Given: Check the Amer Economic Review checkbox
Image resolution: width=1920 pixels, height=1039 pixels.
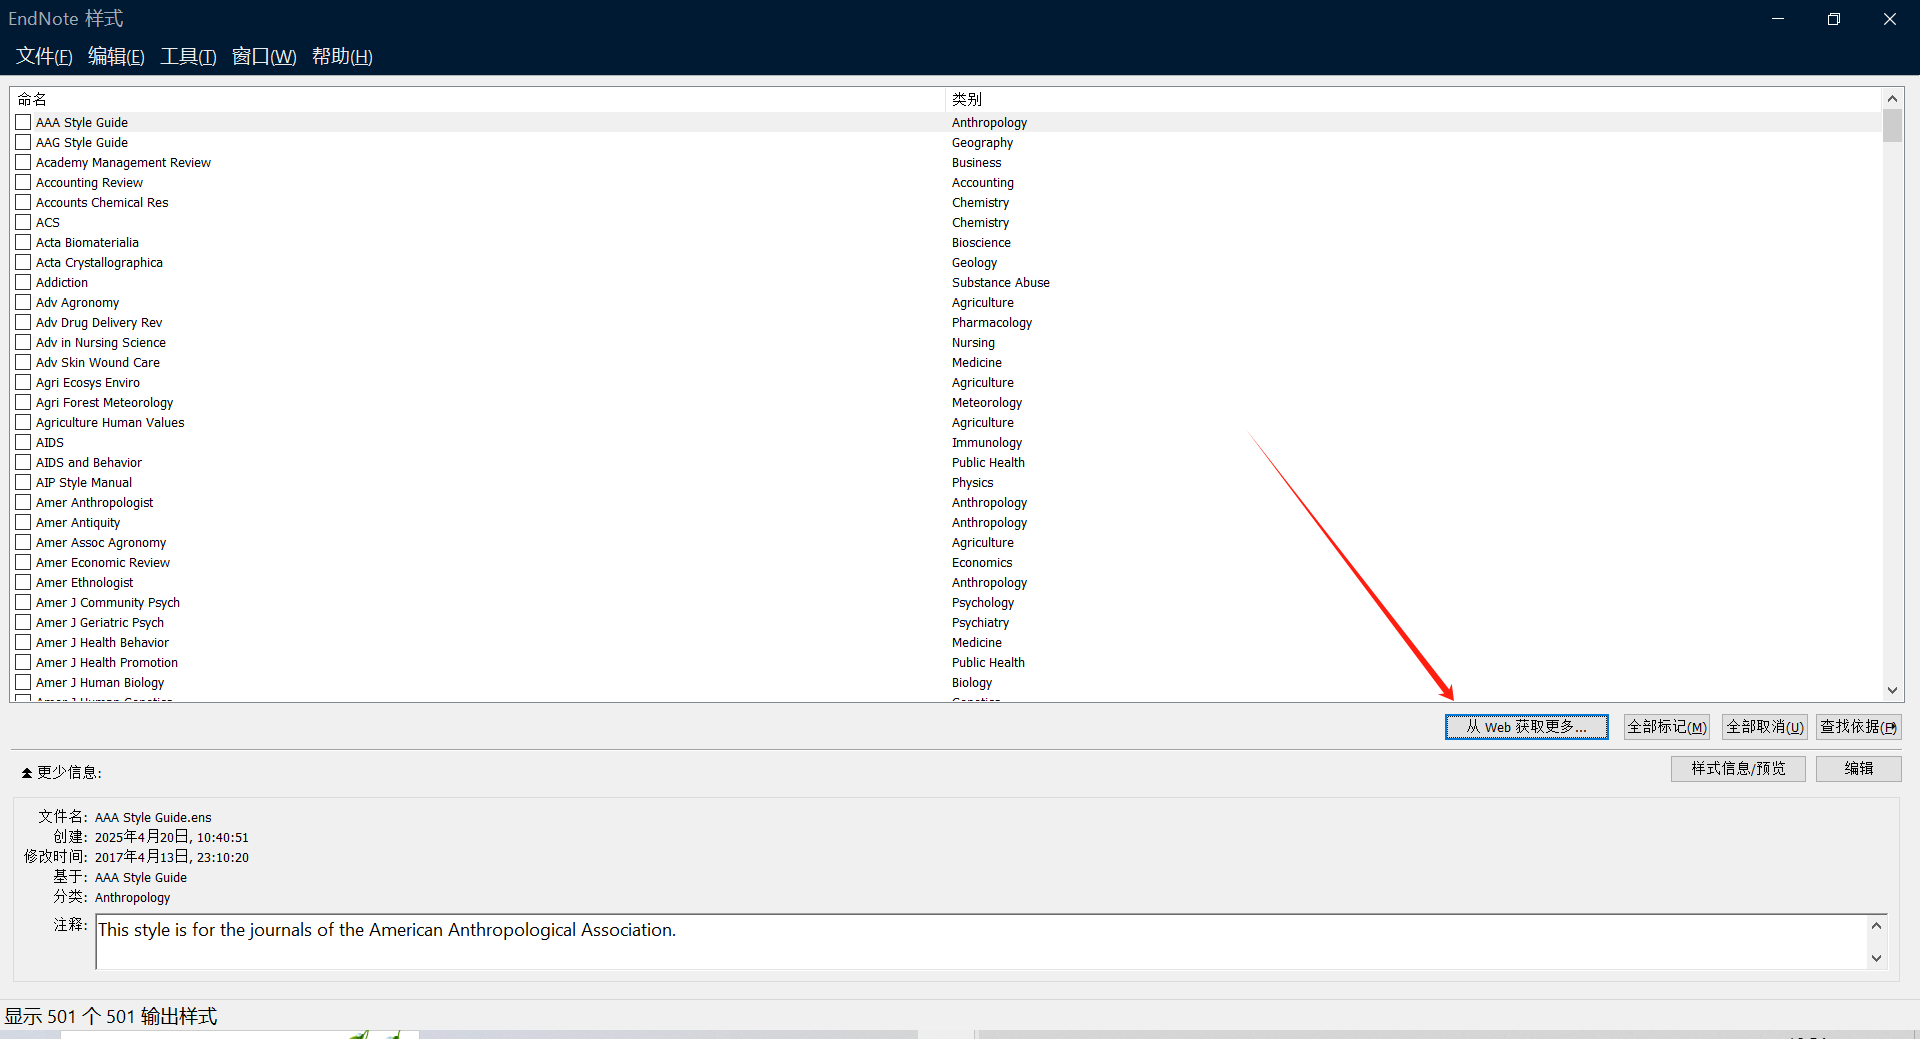Looking at the screenshot, I should coord(23,562).
